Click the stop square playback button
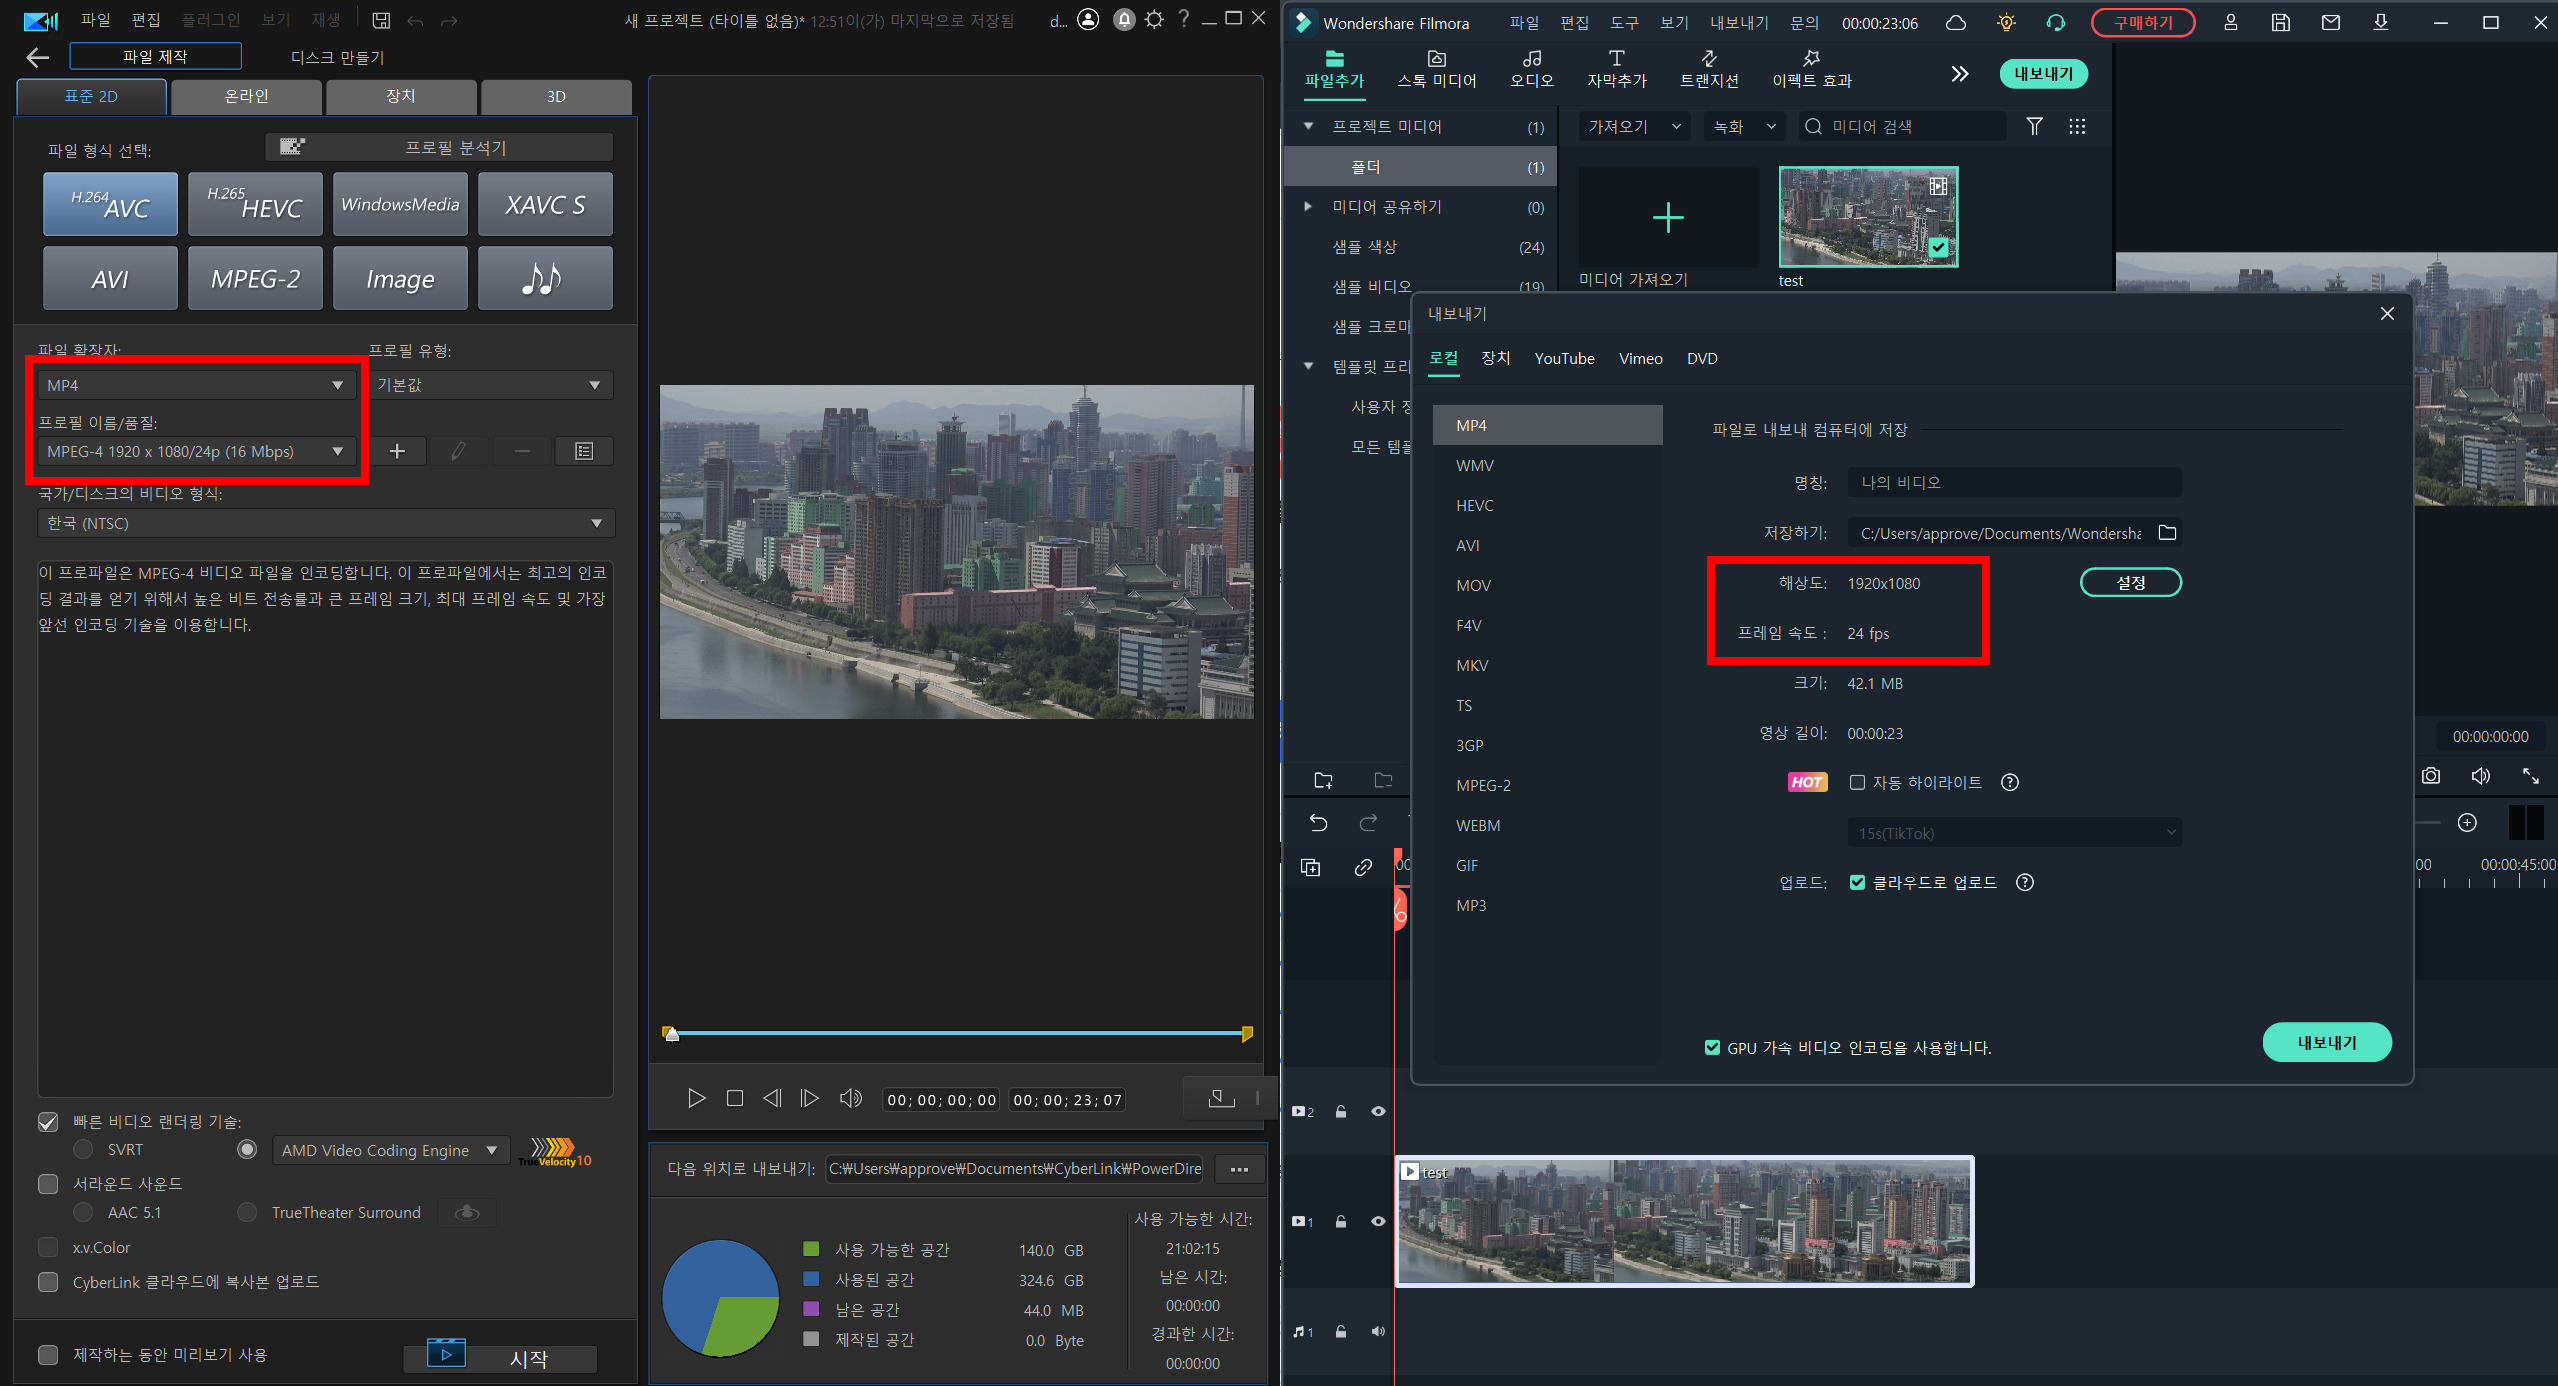2558x1386 pixels. tap(735, 1099)
